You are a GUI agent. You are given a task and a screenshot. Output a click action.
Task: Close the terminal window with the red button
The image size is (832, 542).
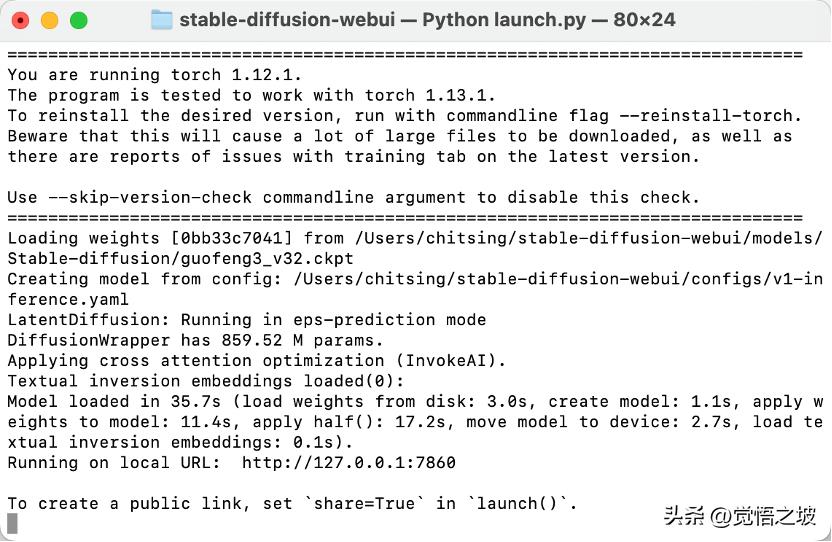point(21,20)
